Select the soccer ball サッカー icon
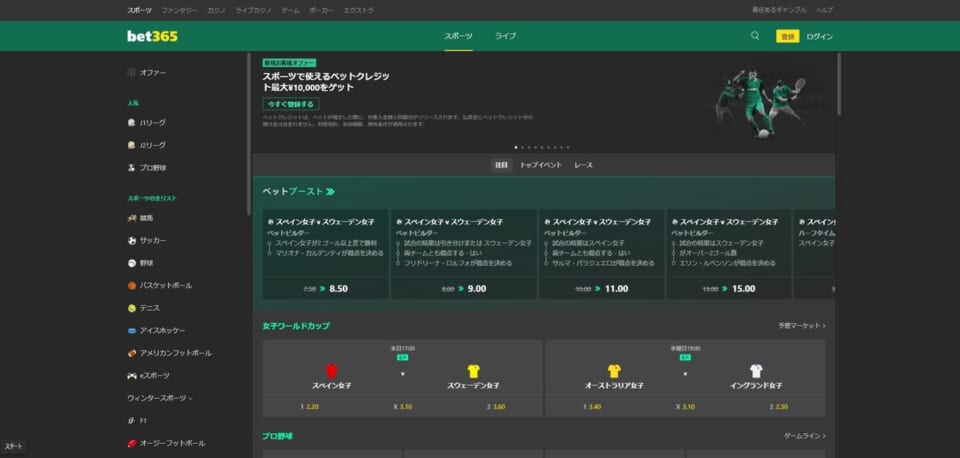 pyautogui.click(x=131, y=241)
